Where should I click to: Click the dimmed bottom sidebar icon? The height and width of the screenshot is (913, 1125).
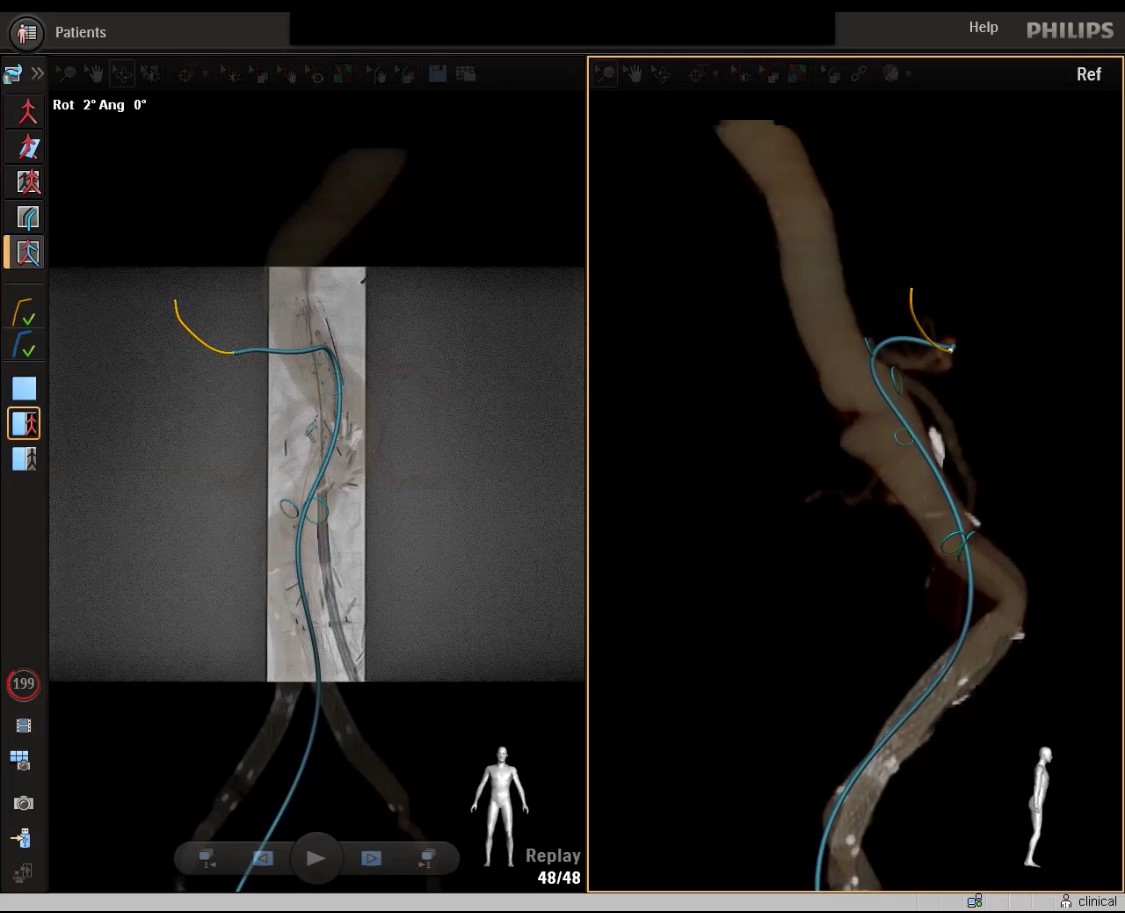tap(22, 873)
